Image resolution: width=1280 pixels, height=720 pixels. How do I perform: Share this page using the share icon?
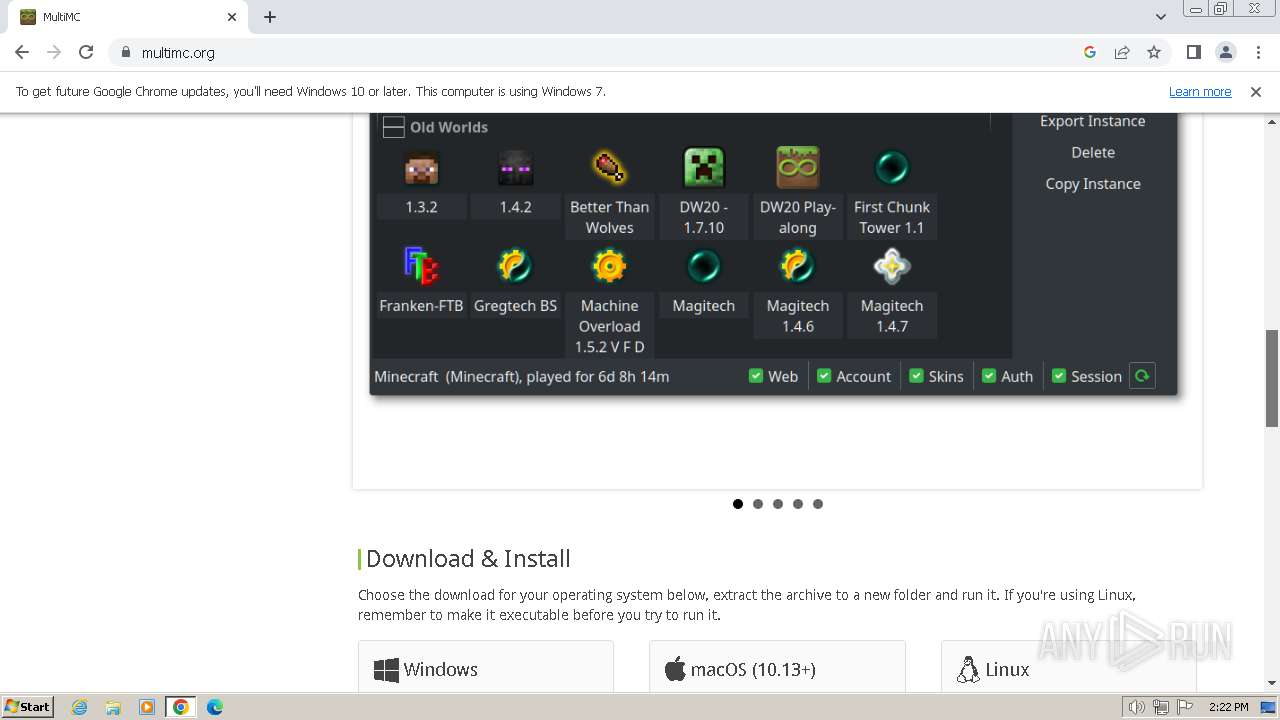(1122, 52)
